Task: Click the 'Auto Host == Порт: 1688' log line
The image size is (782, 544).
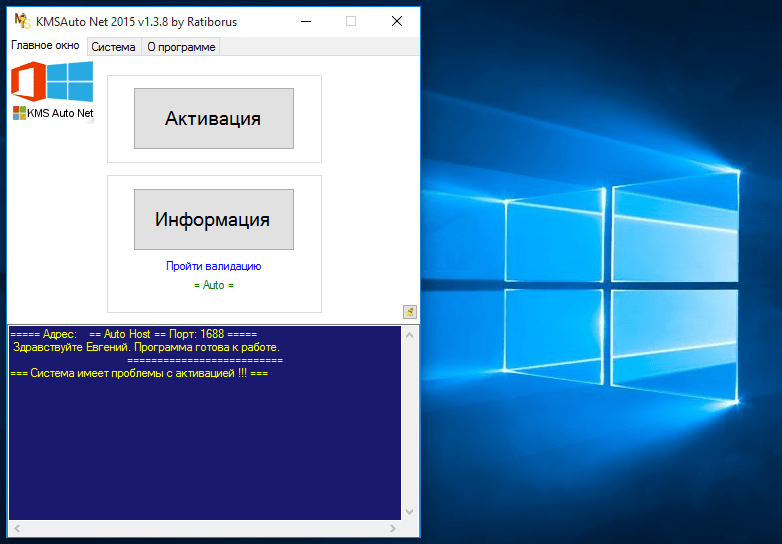Action: 133,334
